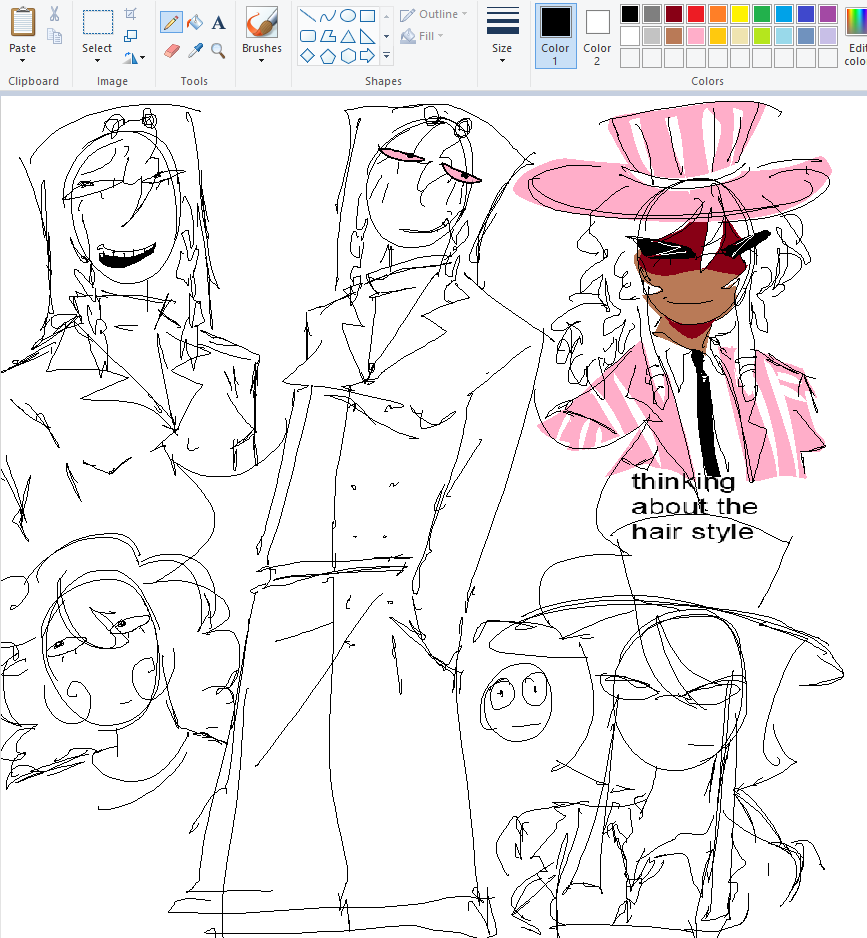Select the Triangle shape
The height and width of the screenshot is (938, 867).
point(348,36)
